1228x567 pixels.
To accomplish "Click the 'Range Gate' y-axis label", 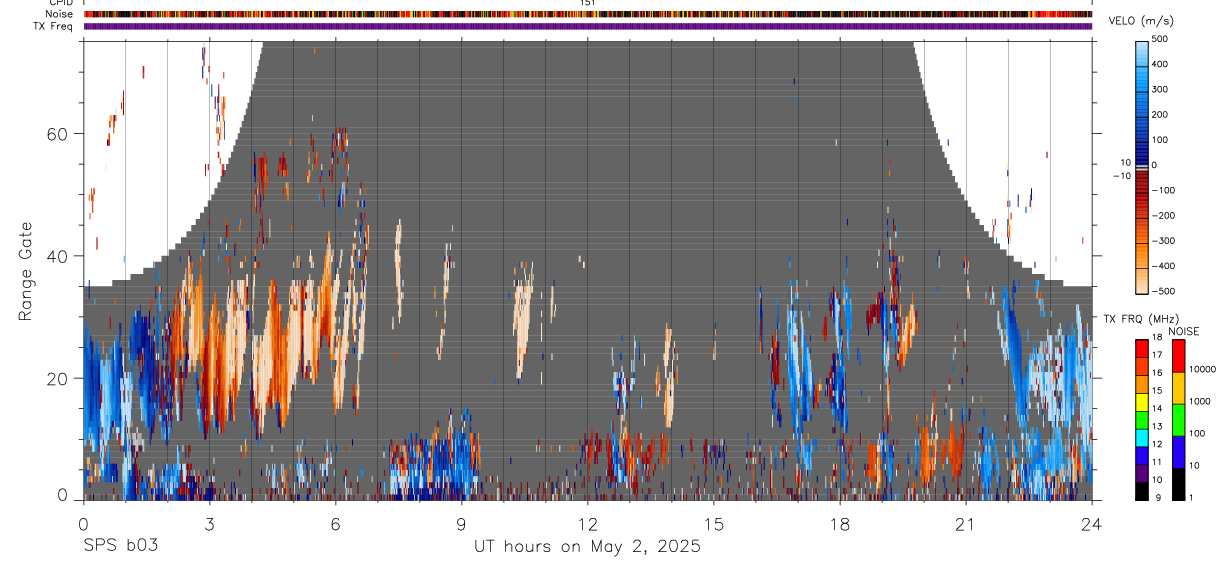I will (x=25, y=270).
